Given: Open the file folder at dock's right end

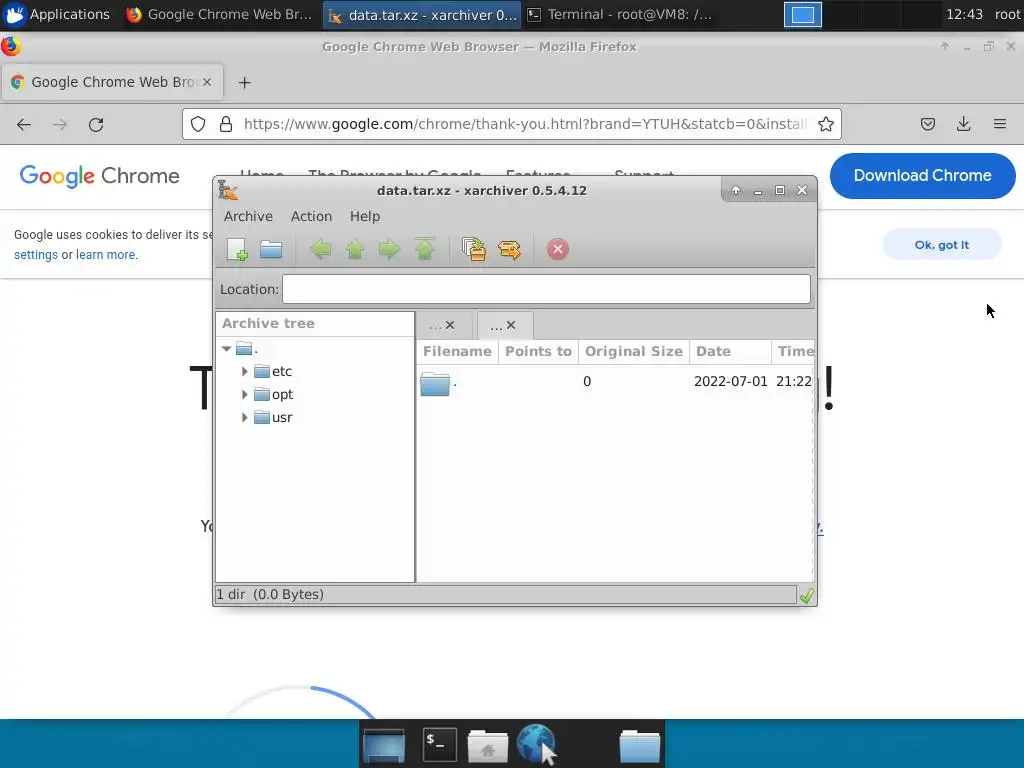Looking at the screenshot, I should coord(639,746).
